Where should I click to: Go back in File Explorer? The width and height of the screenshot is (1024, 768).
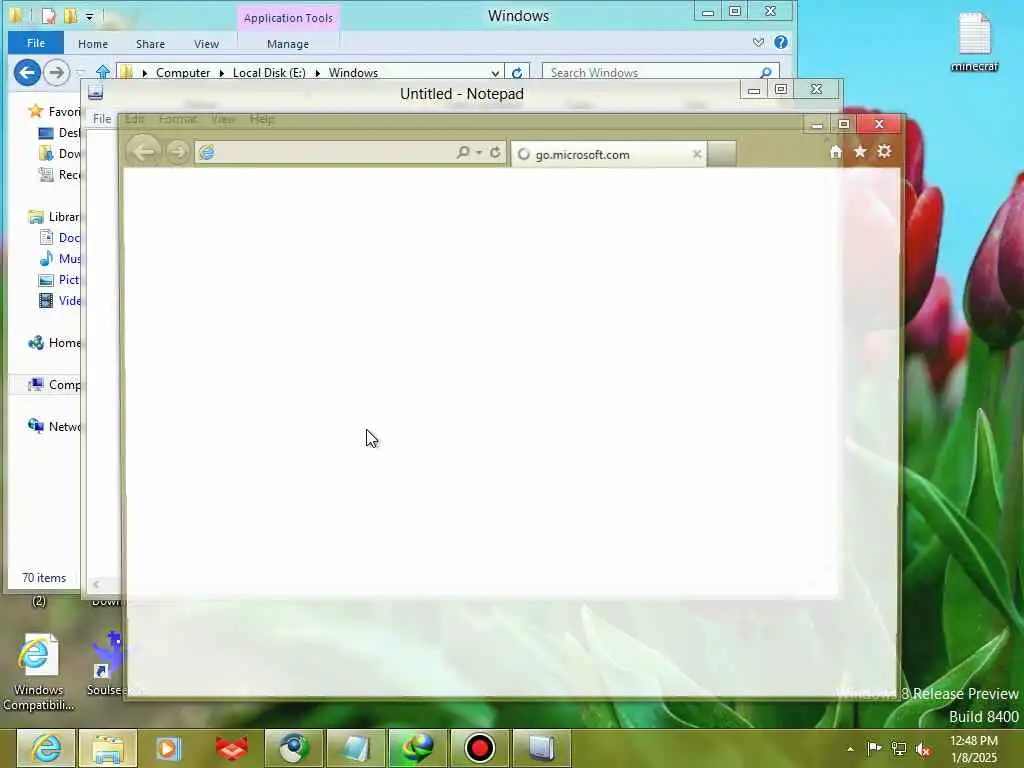coord(27,72)
